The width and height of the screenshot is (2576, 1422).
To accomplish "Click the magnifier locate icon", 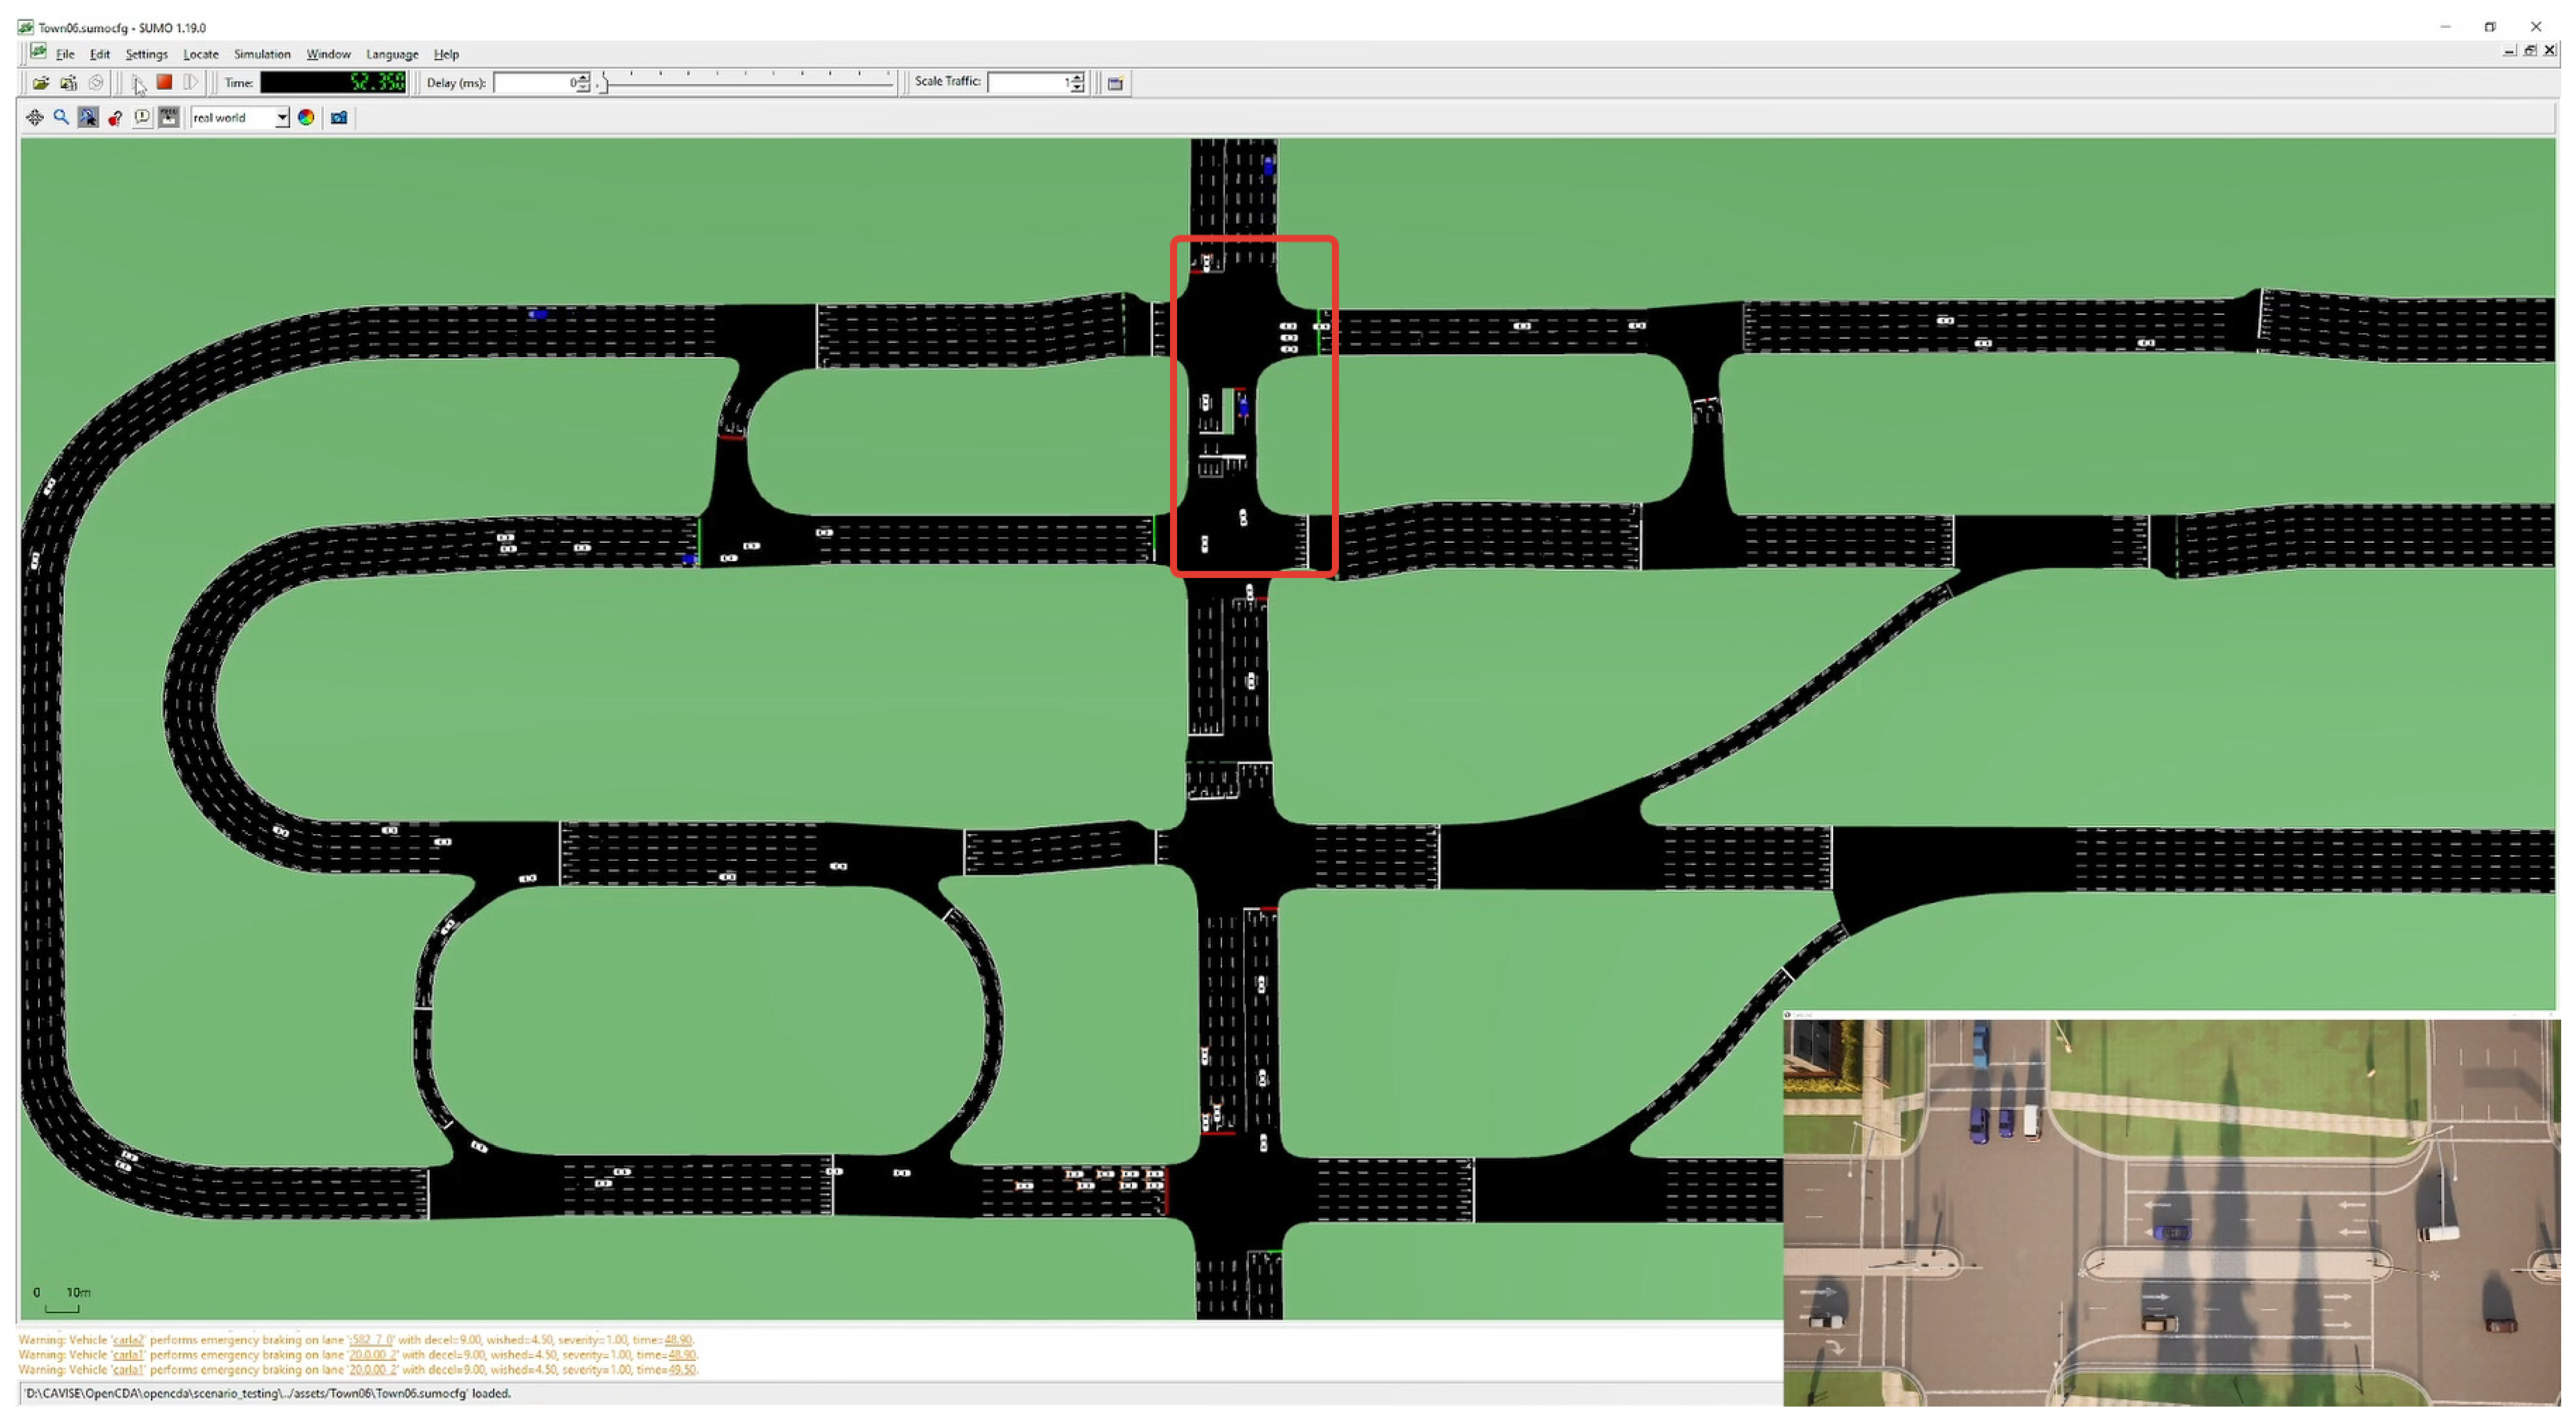I will tap(61, 118).
